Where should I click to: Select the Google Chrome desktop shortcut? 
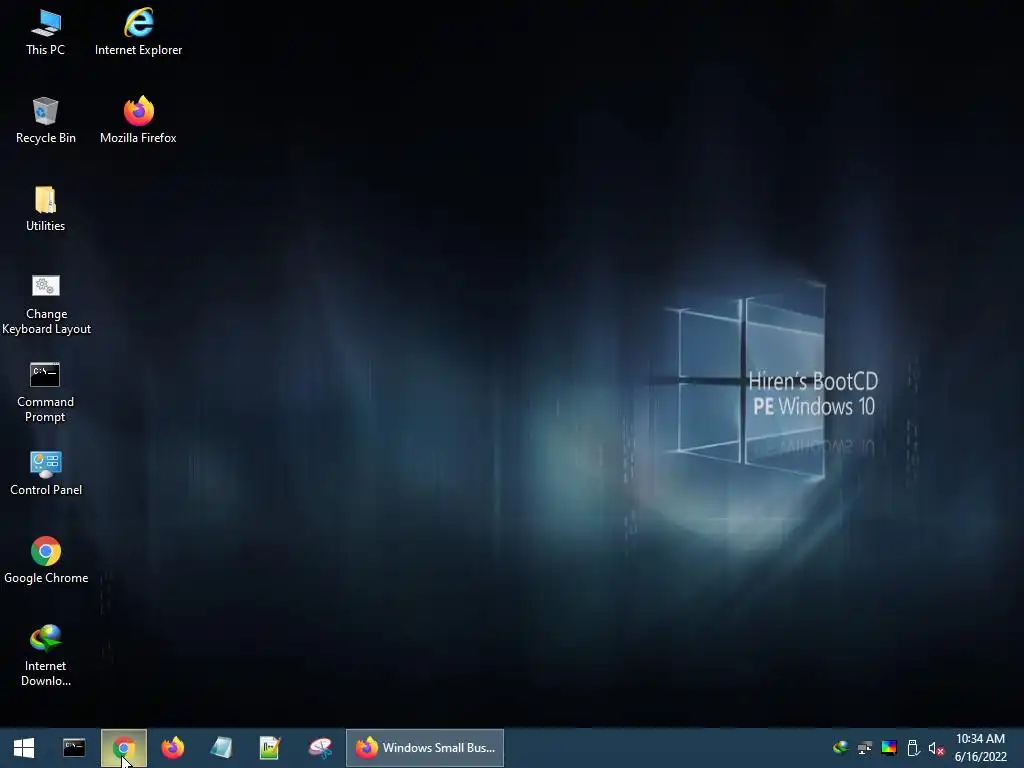46,561
